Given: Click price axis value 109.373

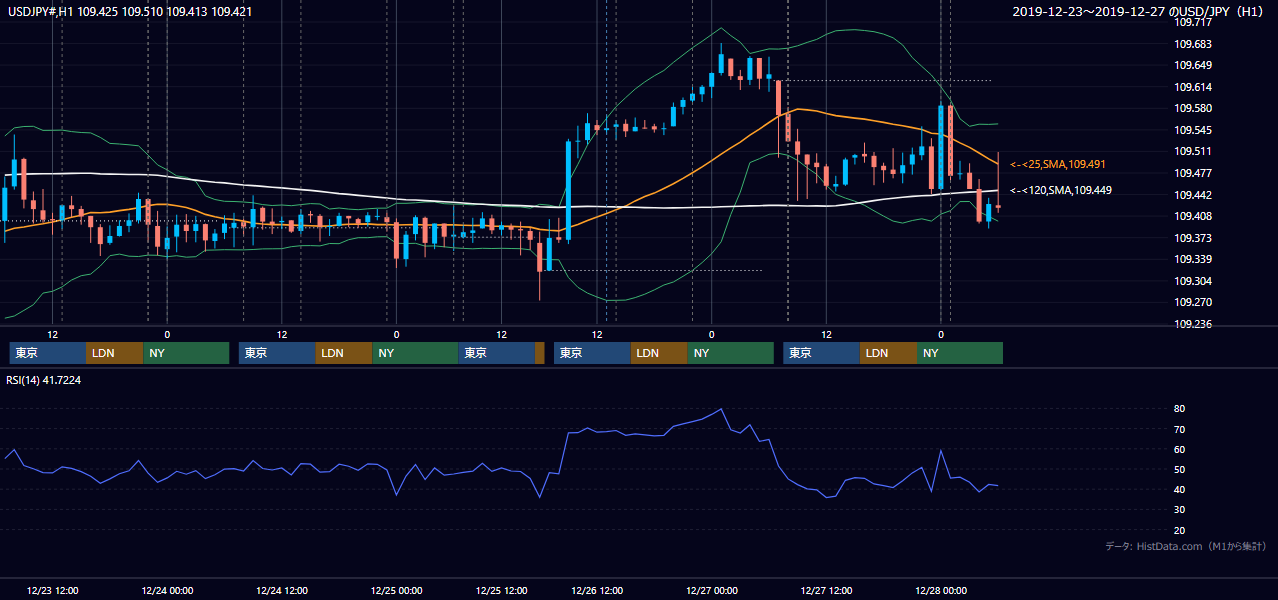Looking at the screenshot, I should point(1193,238).
